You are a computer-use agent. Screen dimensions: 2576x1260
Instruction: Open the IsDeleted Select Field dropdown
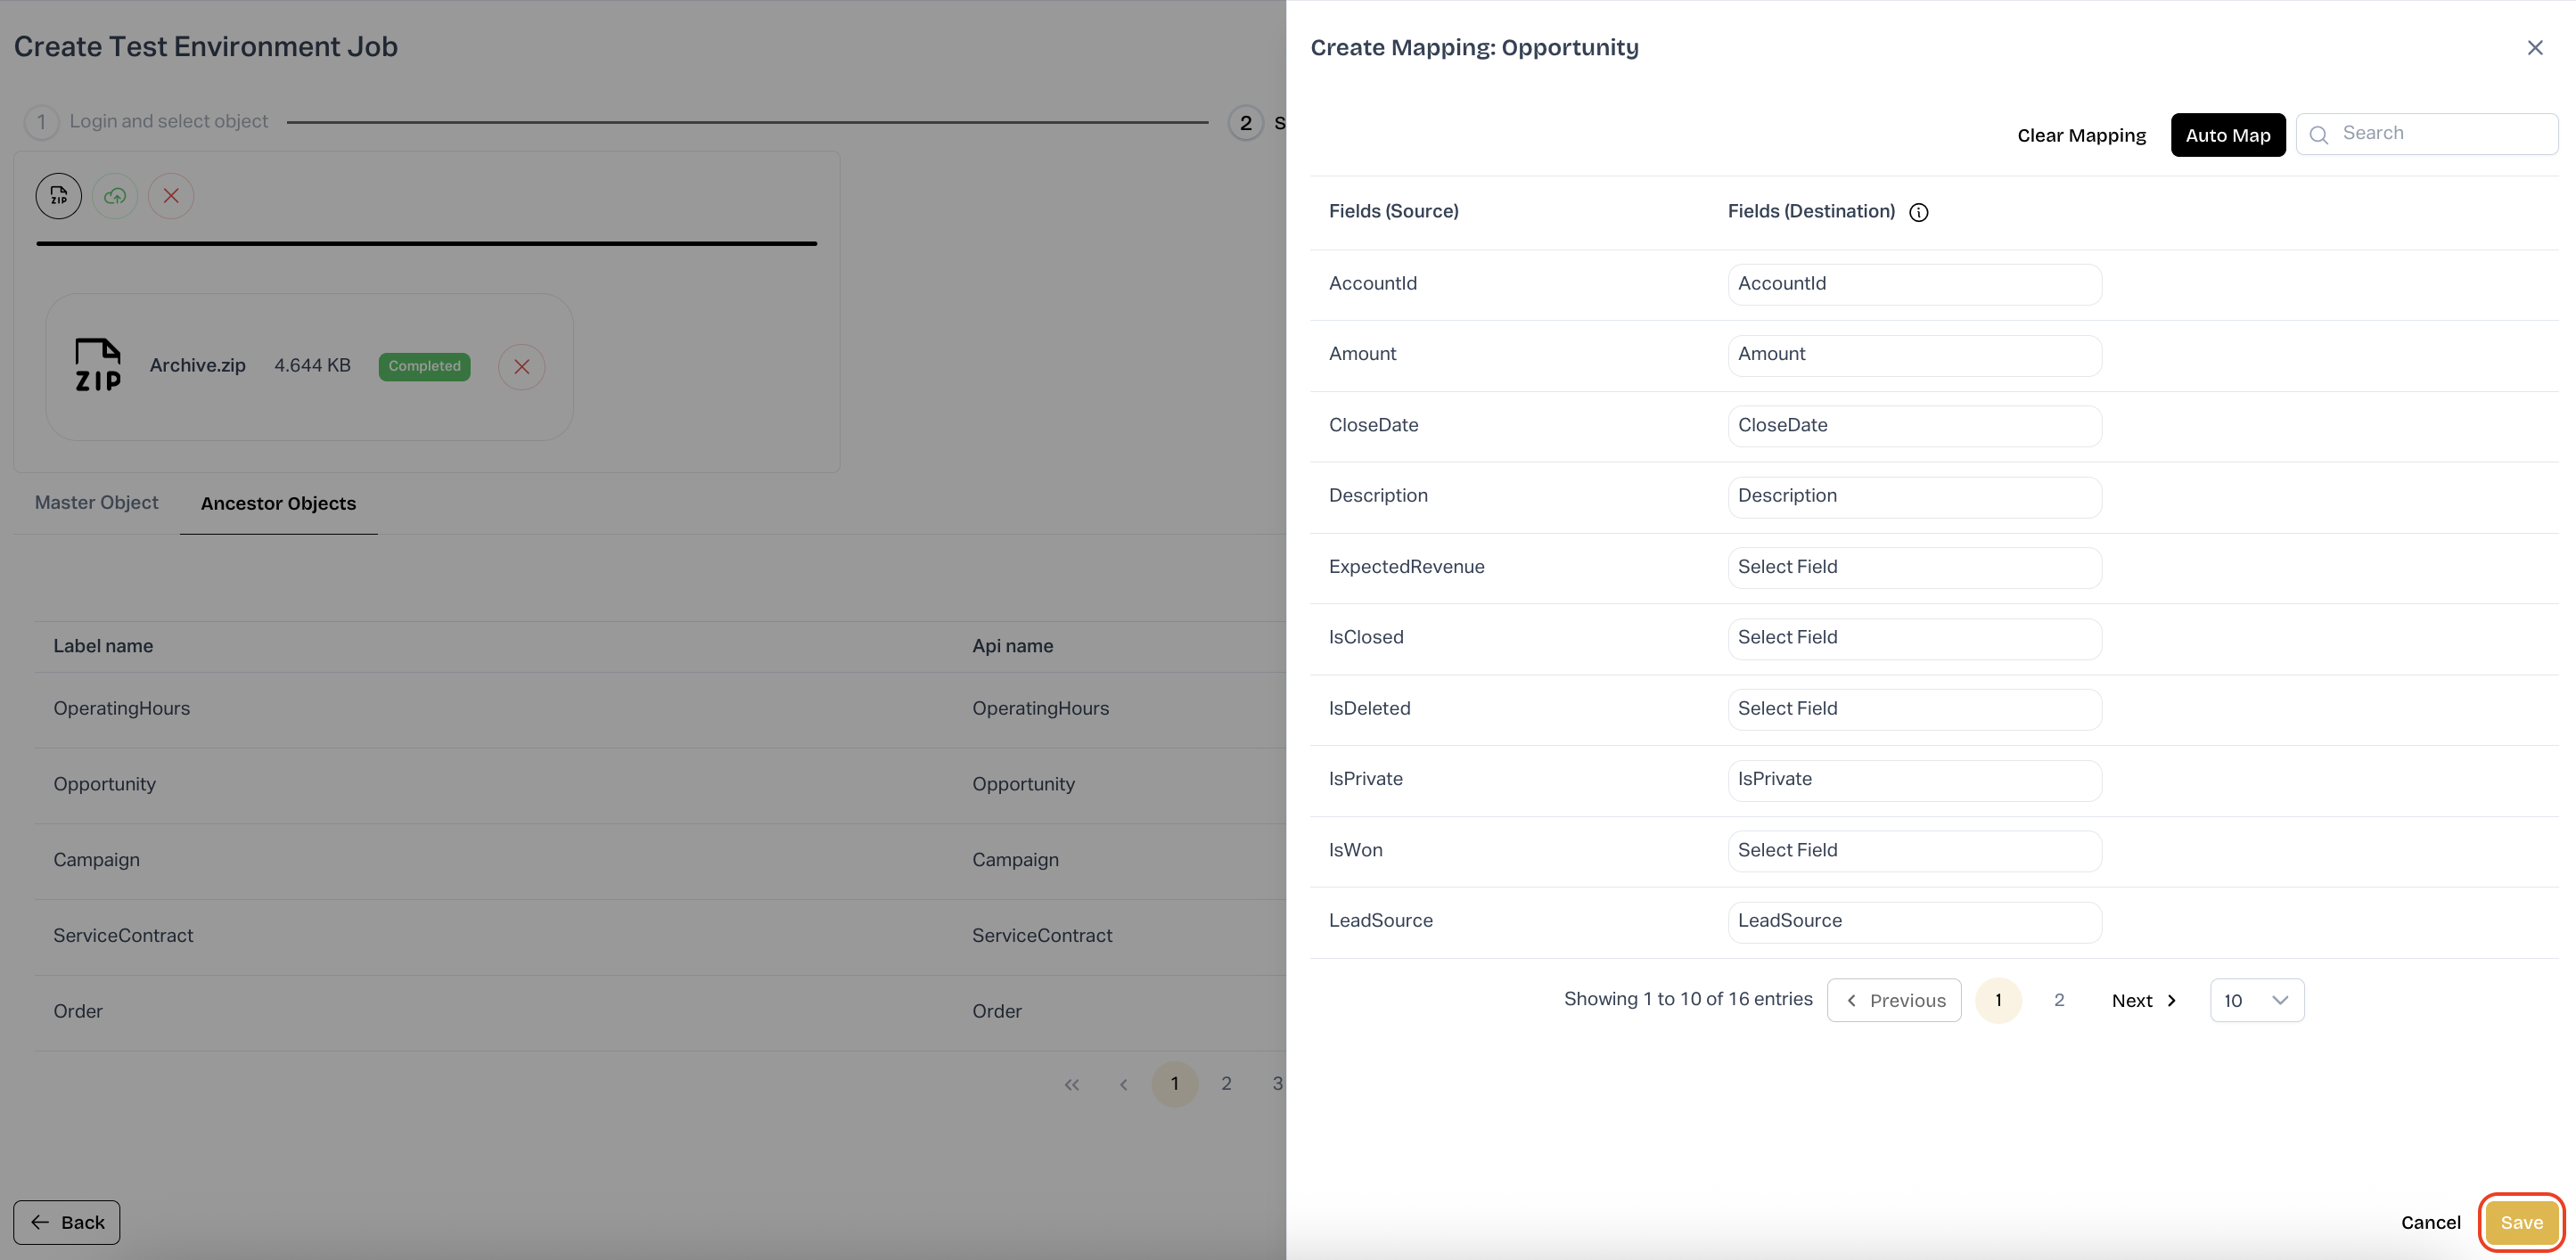[1913, 709]
